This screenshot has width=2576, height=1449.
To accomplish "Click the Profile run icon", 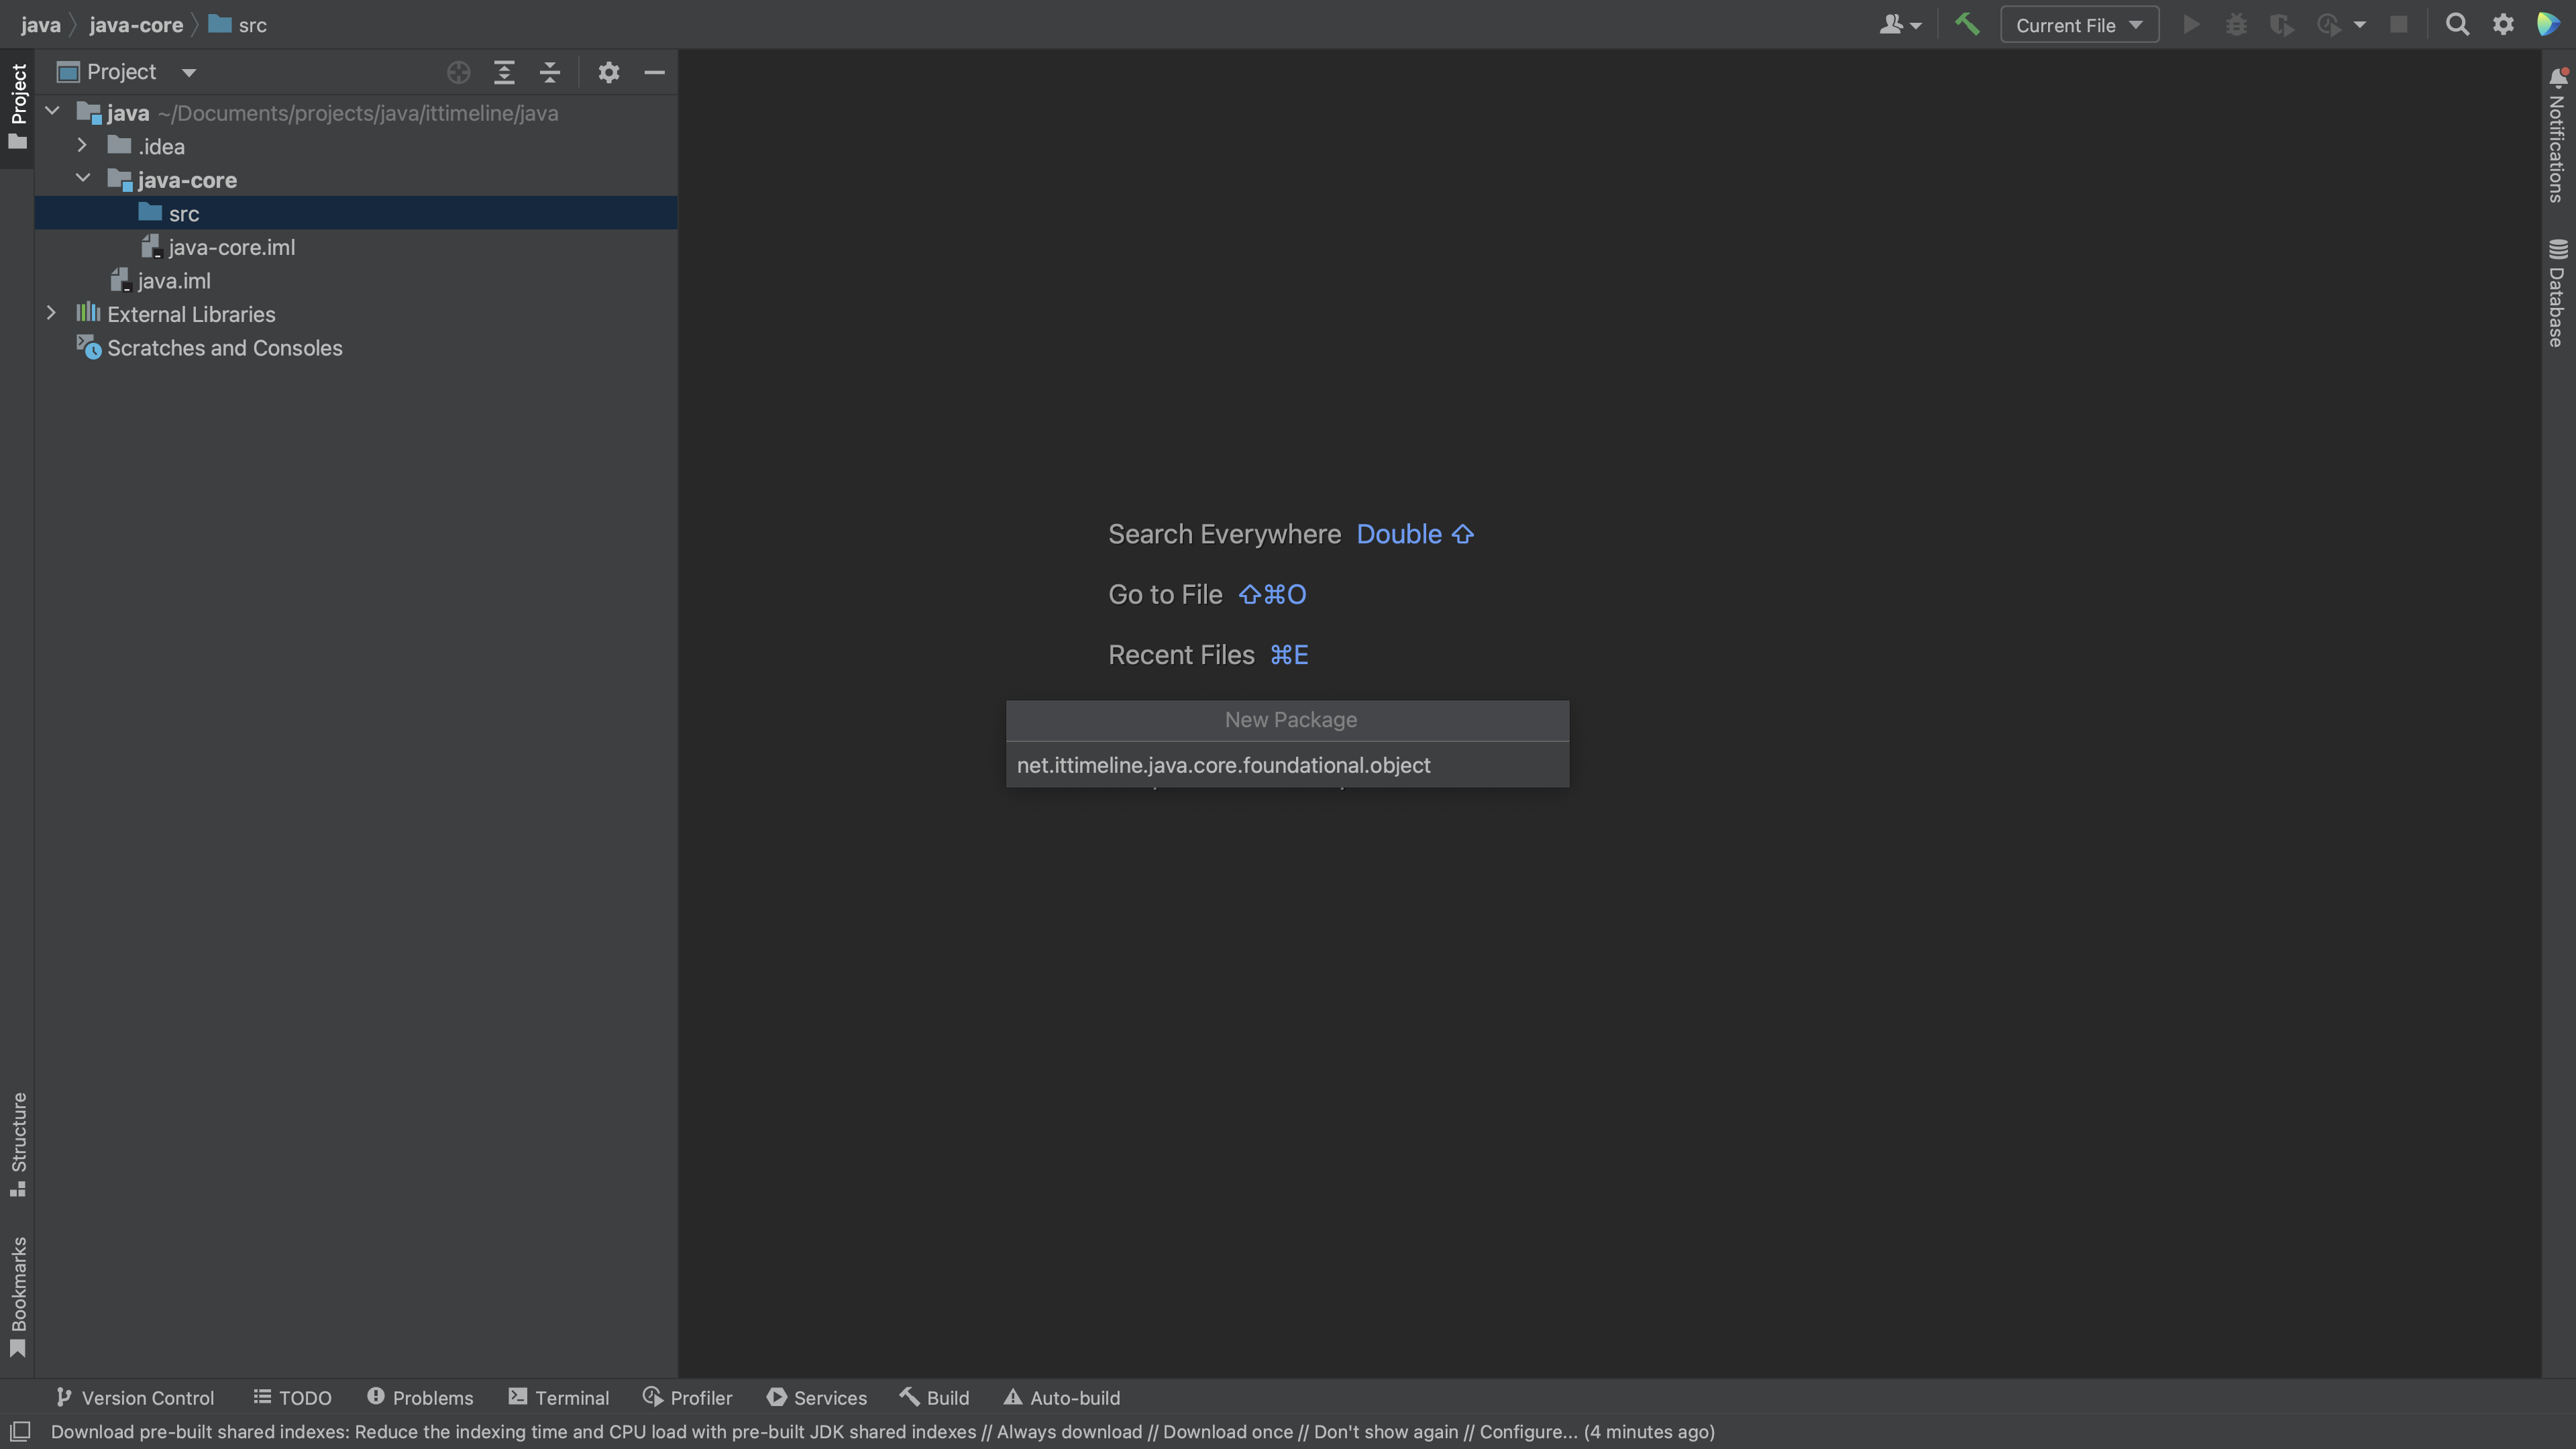I will coord(2329,25).
